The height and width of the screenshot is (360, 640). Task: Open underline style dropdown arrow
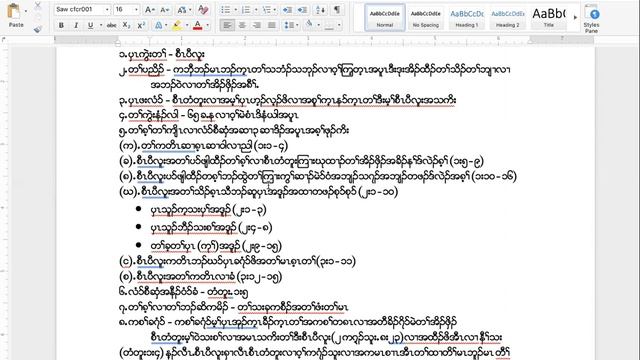100,25
